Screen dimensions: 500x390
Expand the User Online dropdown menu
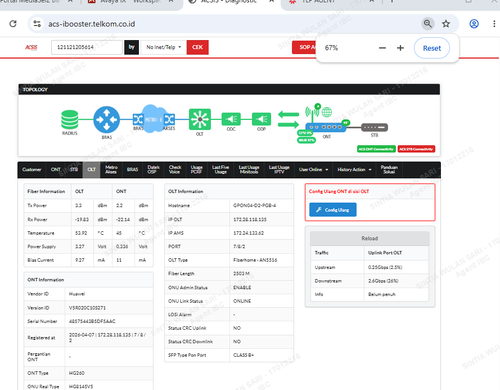[x=313, y=170]
